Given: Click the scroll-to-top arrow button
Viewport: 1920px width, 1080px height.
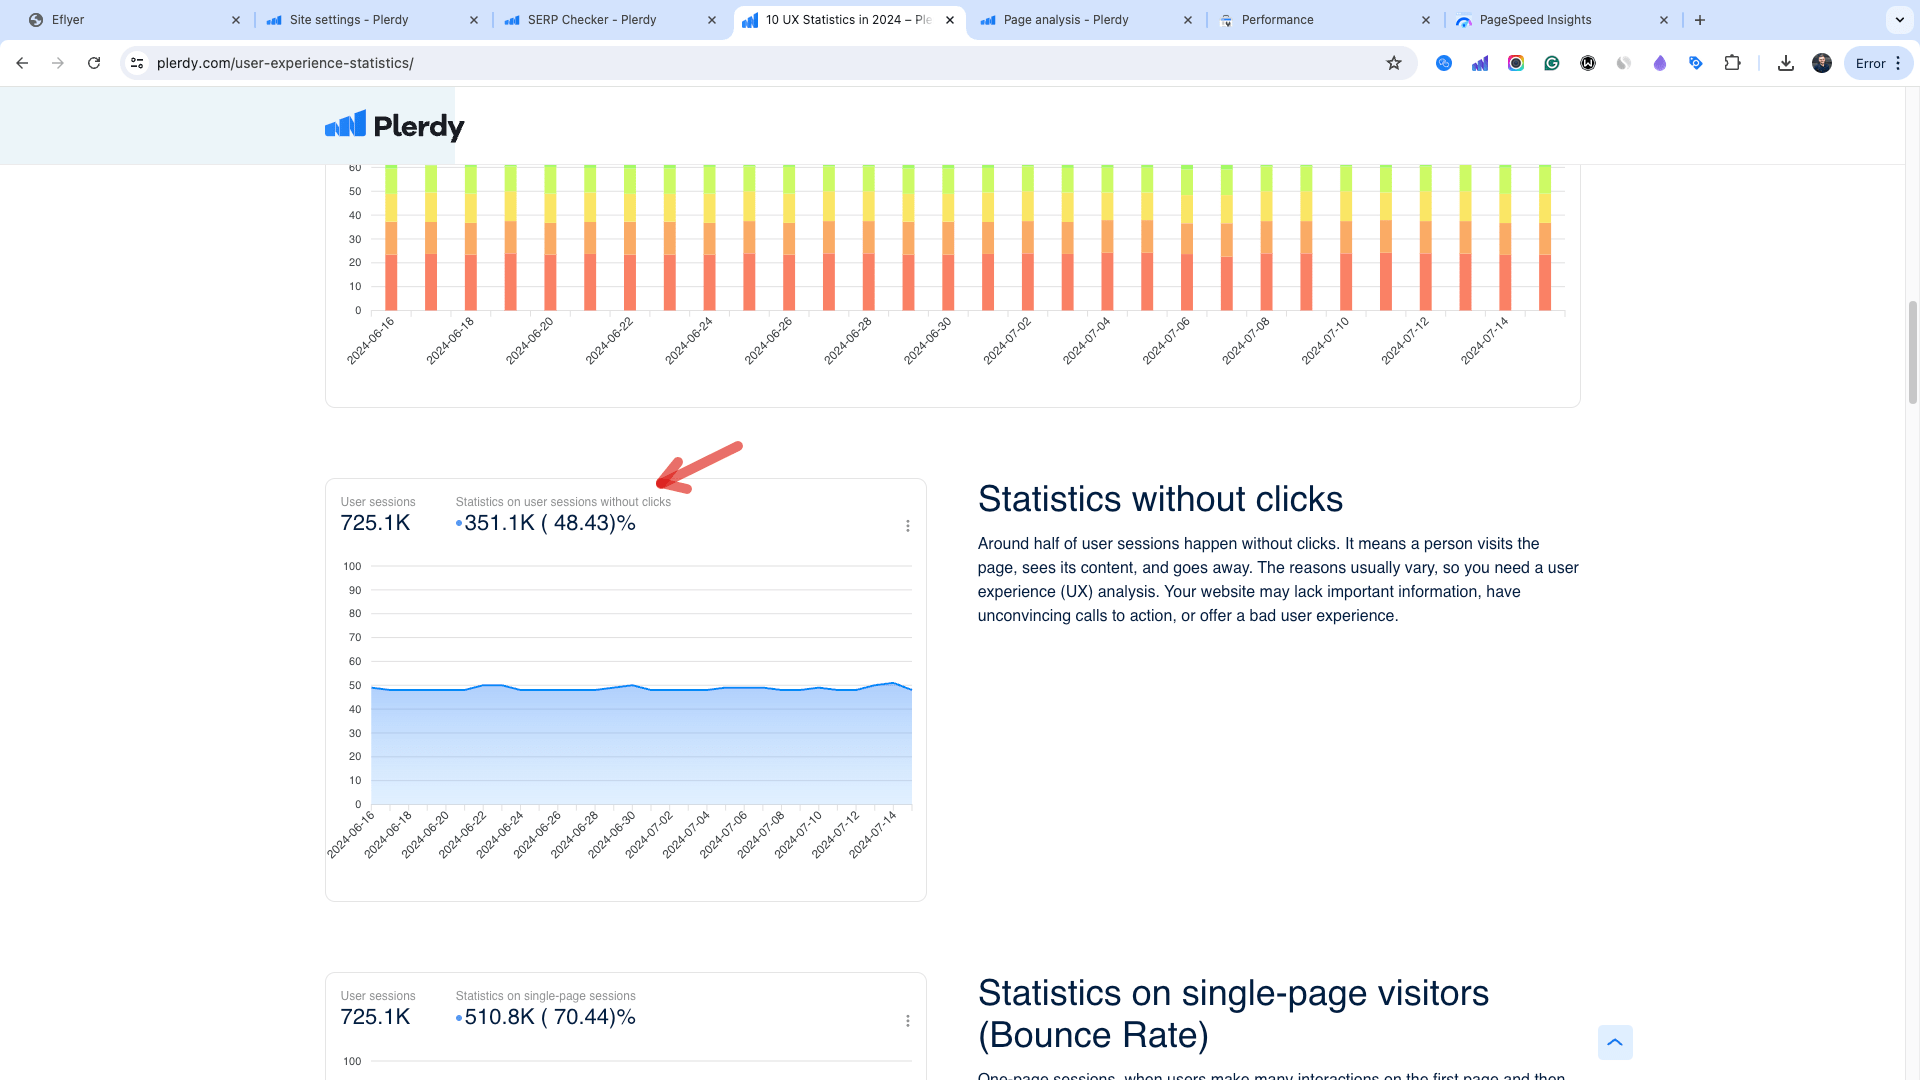Looking at the screenshot, I should click(x=1614, y=1042).
